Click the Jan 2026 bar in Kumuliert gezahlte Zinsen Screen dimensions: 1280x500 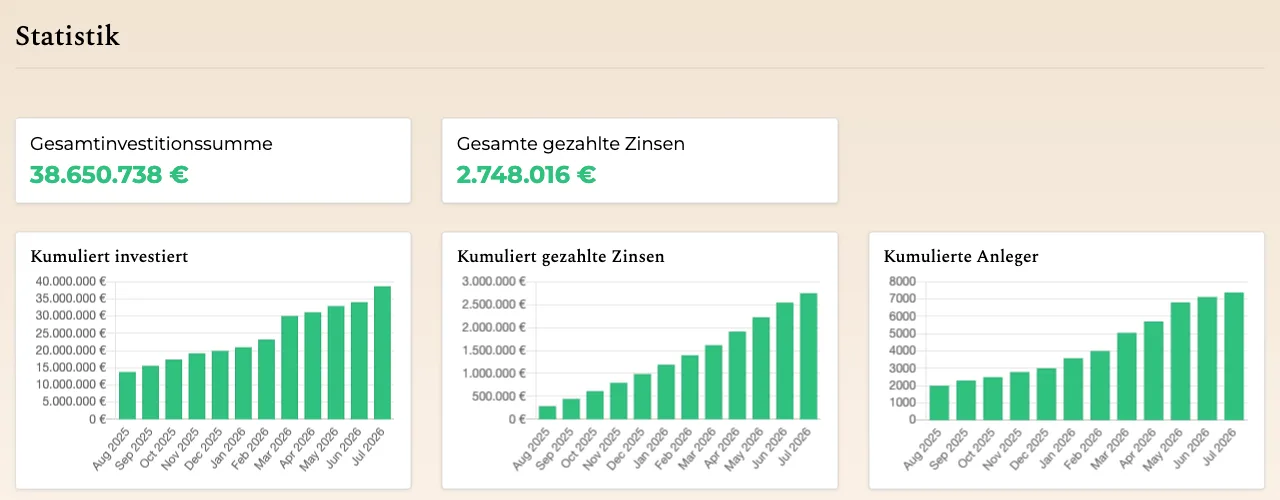666,392
